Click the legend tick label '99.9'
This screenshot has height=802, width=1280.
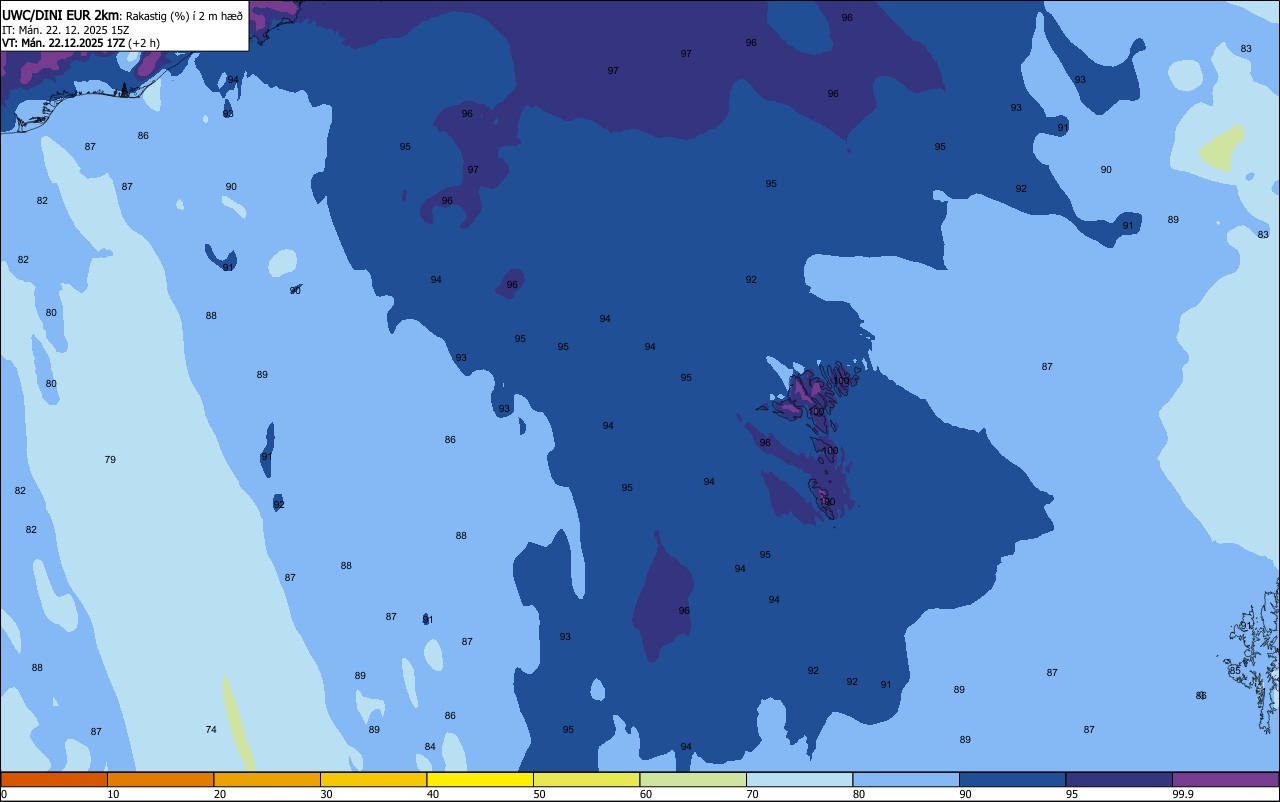(x=1183, y=794)
